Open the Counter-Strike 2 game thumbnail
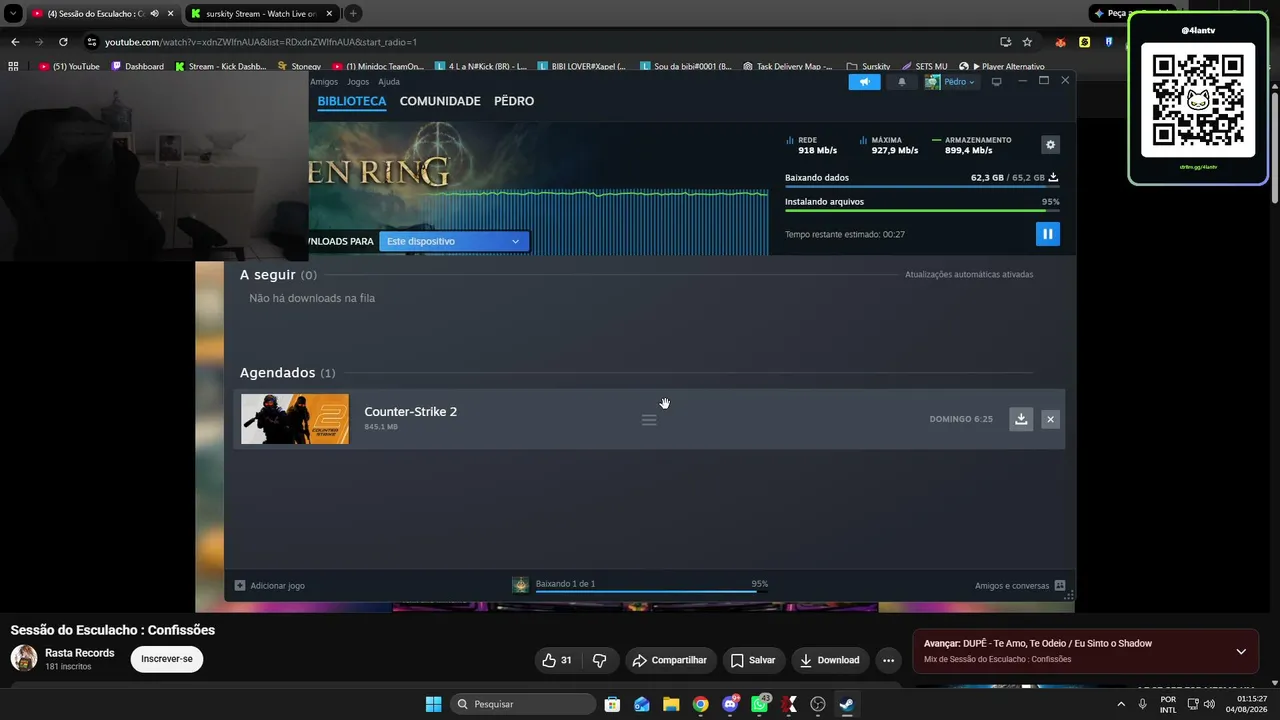The height and width of the screenshot is (720, 1280). (x=295, y=419)
